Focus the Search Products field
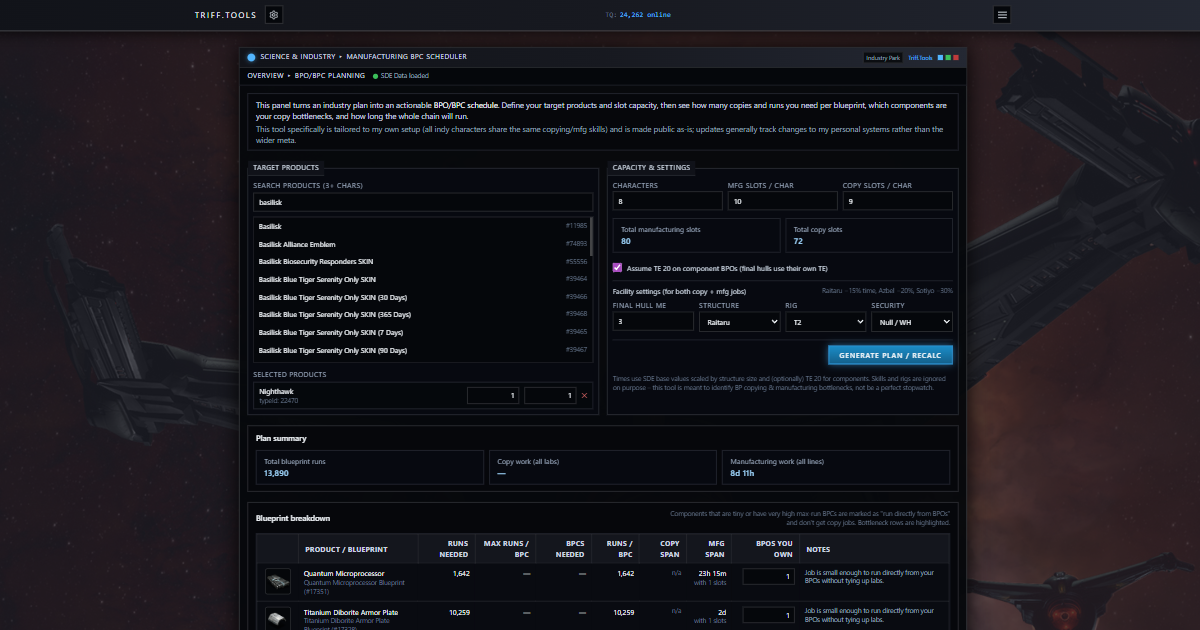The image size is (1200, 630). pos(423,202)
